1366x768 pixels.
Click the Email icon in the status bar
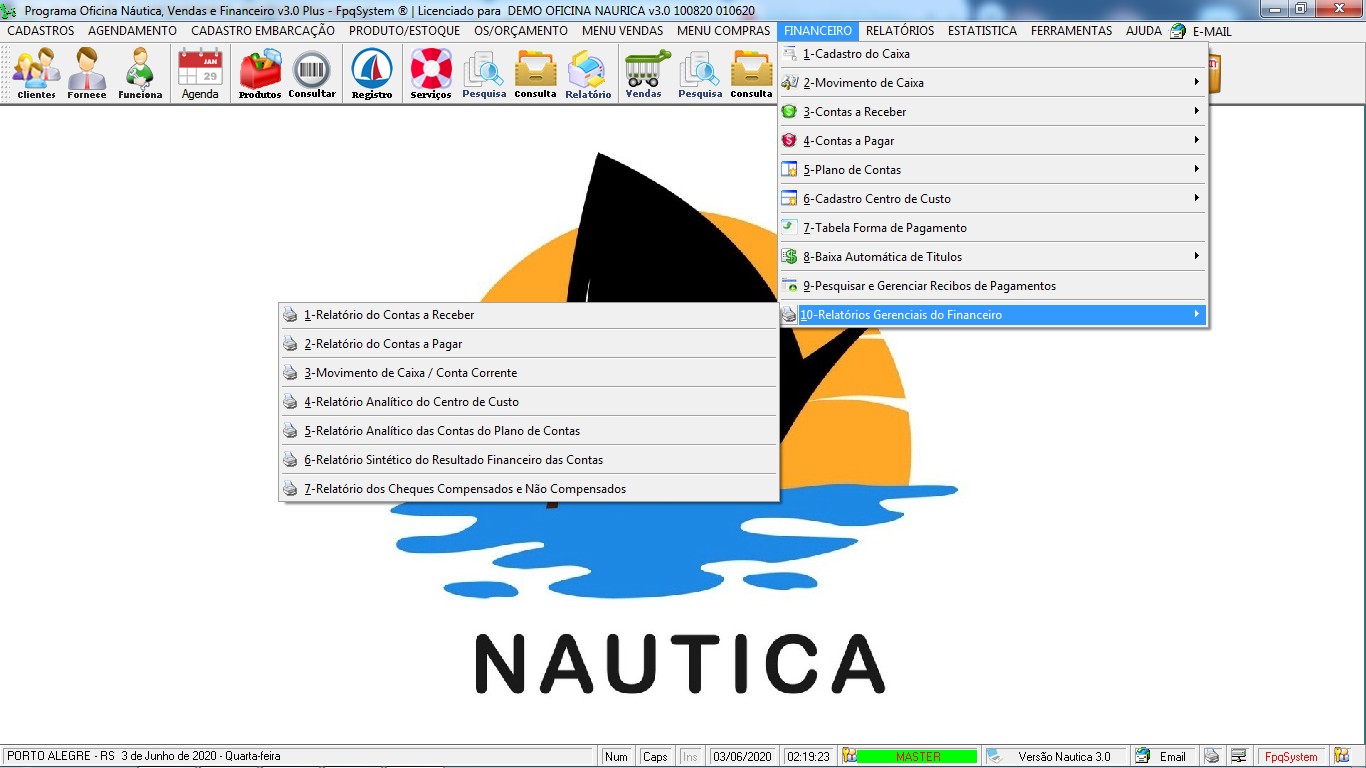[x=1142, y=756]
